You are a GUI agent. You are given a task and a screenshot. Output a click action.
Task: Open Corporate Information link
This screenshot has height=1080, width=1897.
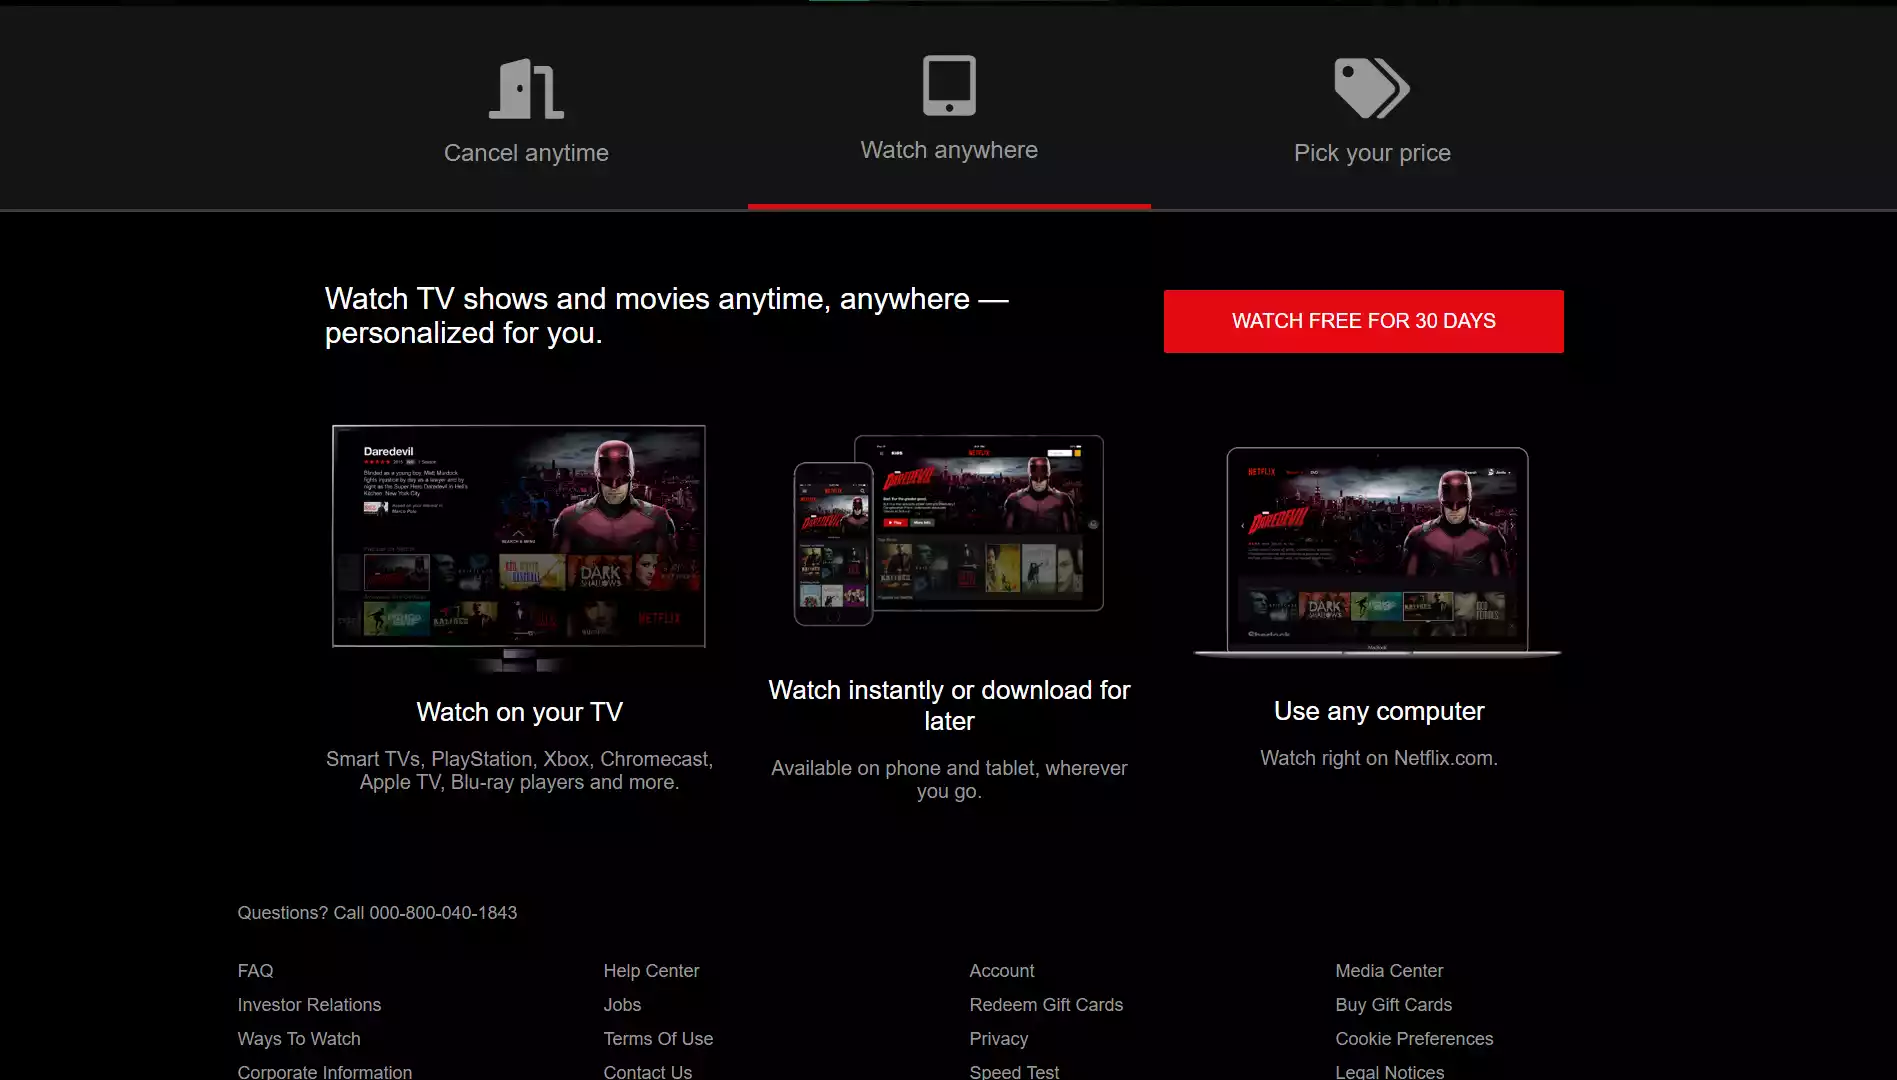click(x=324, y=1071)
